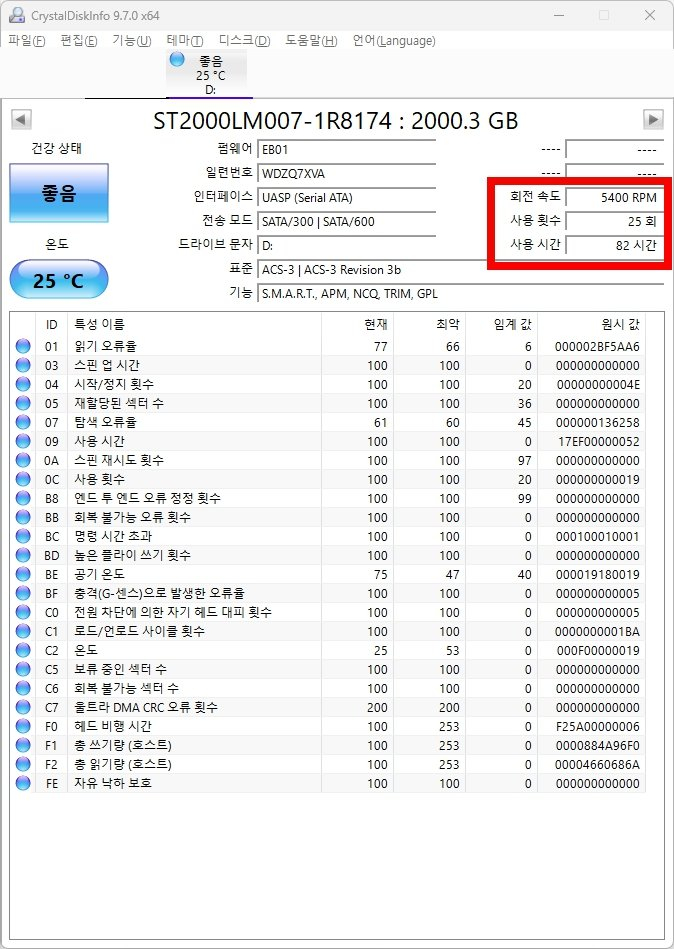Click the power-on hours value 82 시간
This screenshot has height=949, width=674.
point(614,246)
